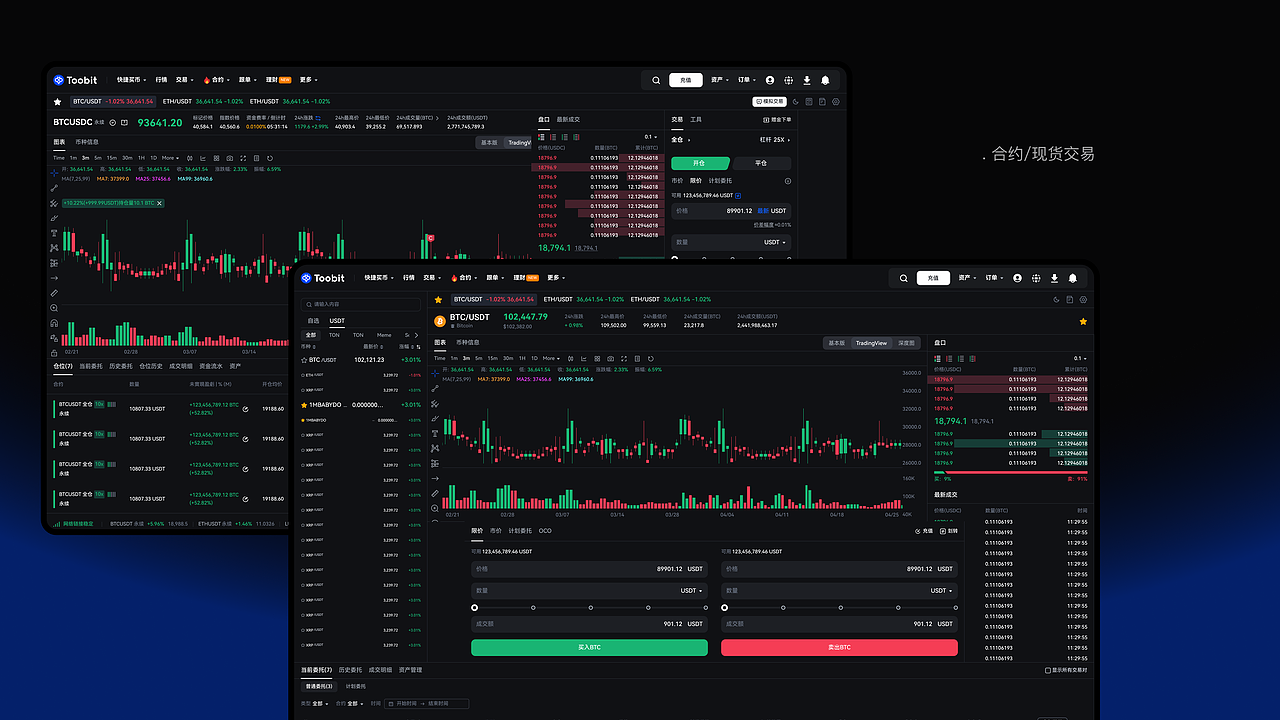Screen dimensions: 1280x720
Task: Toggle dark mode moon icon in back window
Action: (796, 101)
